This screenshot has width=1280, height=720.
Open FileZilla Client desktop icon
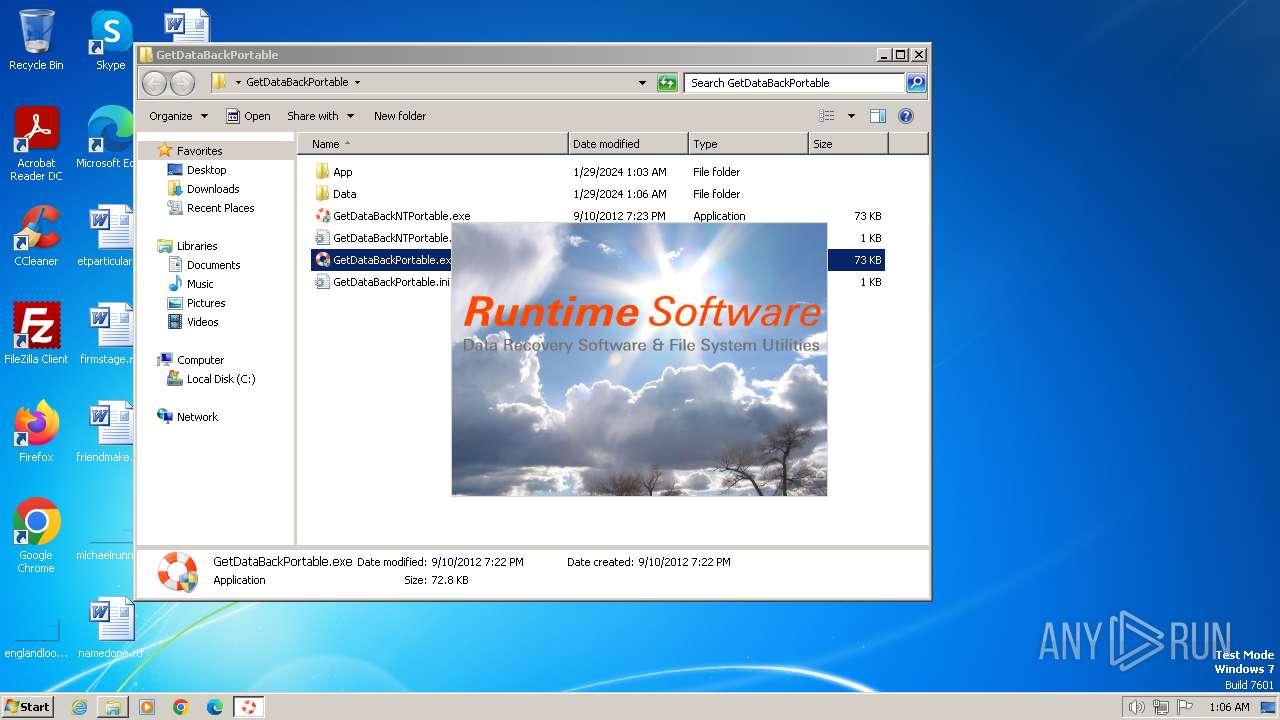36,334
